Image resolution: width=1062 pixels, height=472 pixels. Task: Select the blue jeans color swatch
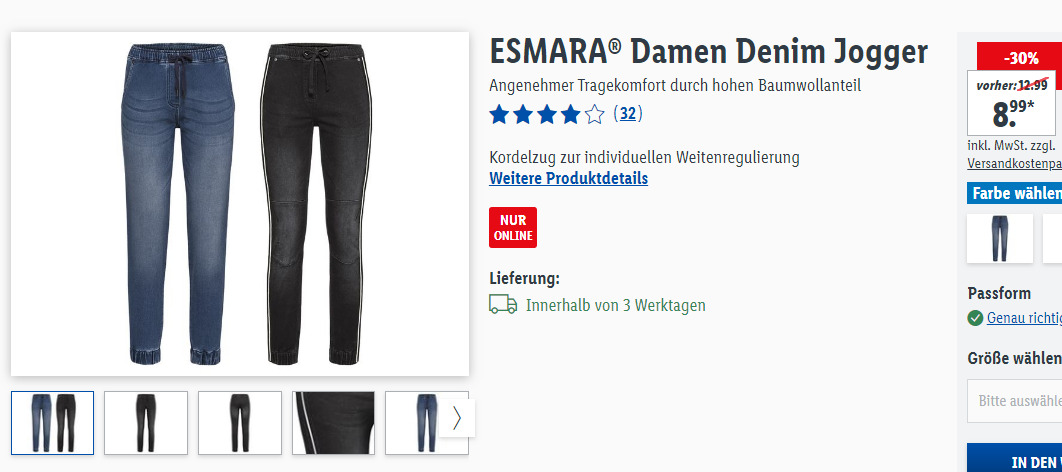pos(1000,238)
